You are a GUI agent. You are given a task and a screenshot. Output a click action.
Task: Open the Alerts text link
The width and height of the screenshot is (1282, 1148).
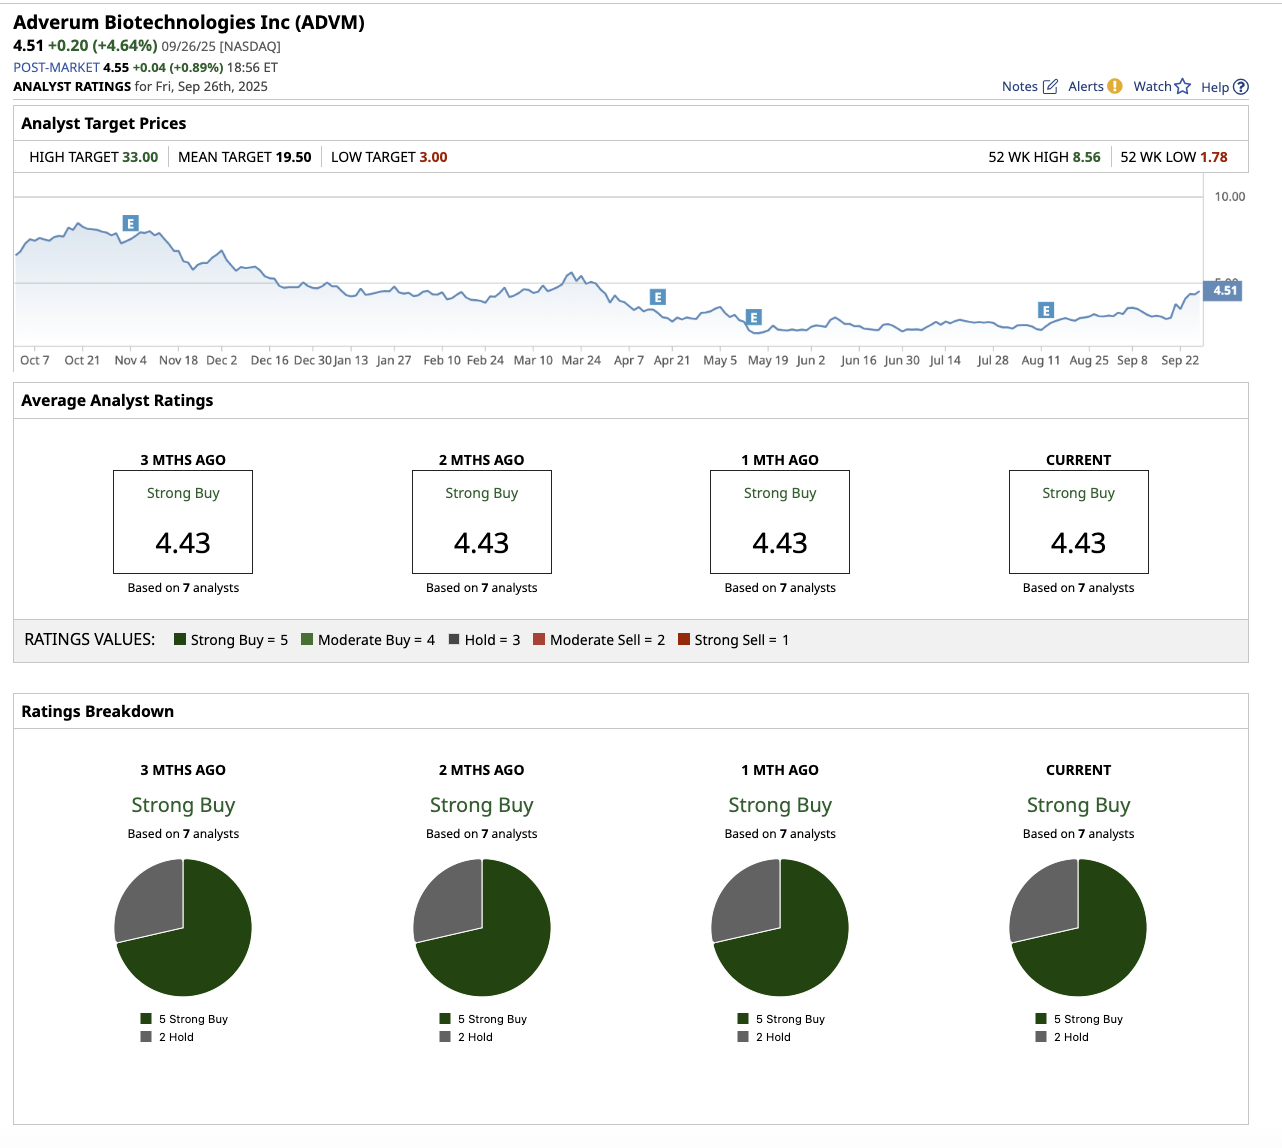[1085, 87]
